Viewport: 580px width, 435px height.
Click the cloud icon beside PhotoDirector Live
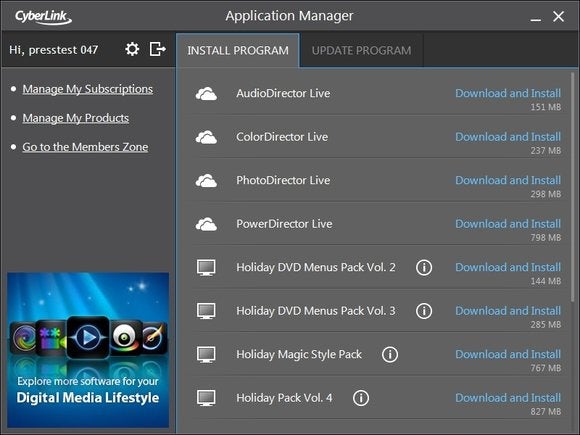pyautogui.click(x=206, y=181)
